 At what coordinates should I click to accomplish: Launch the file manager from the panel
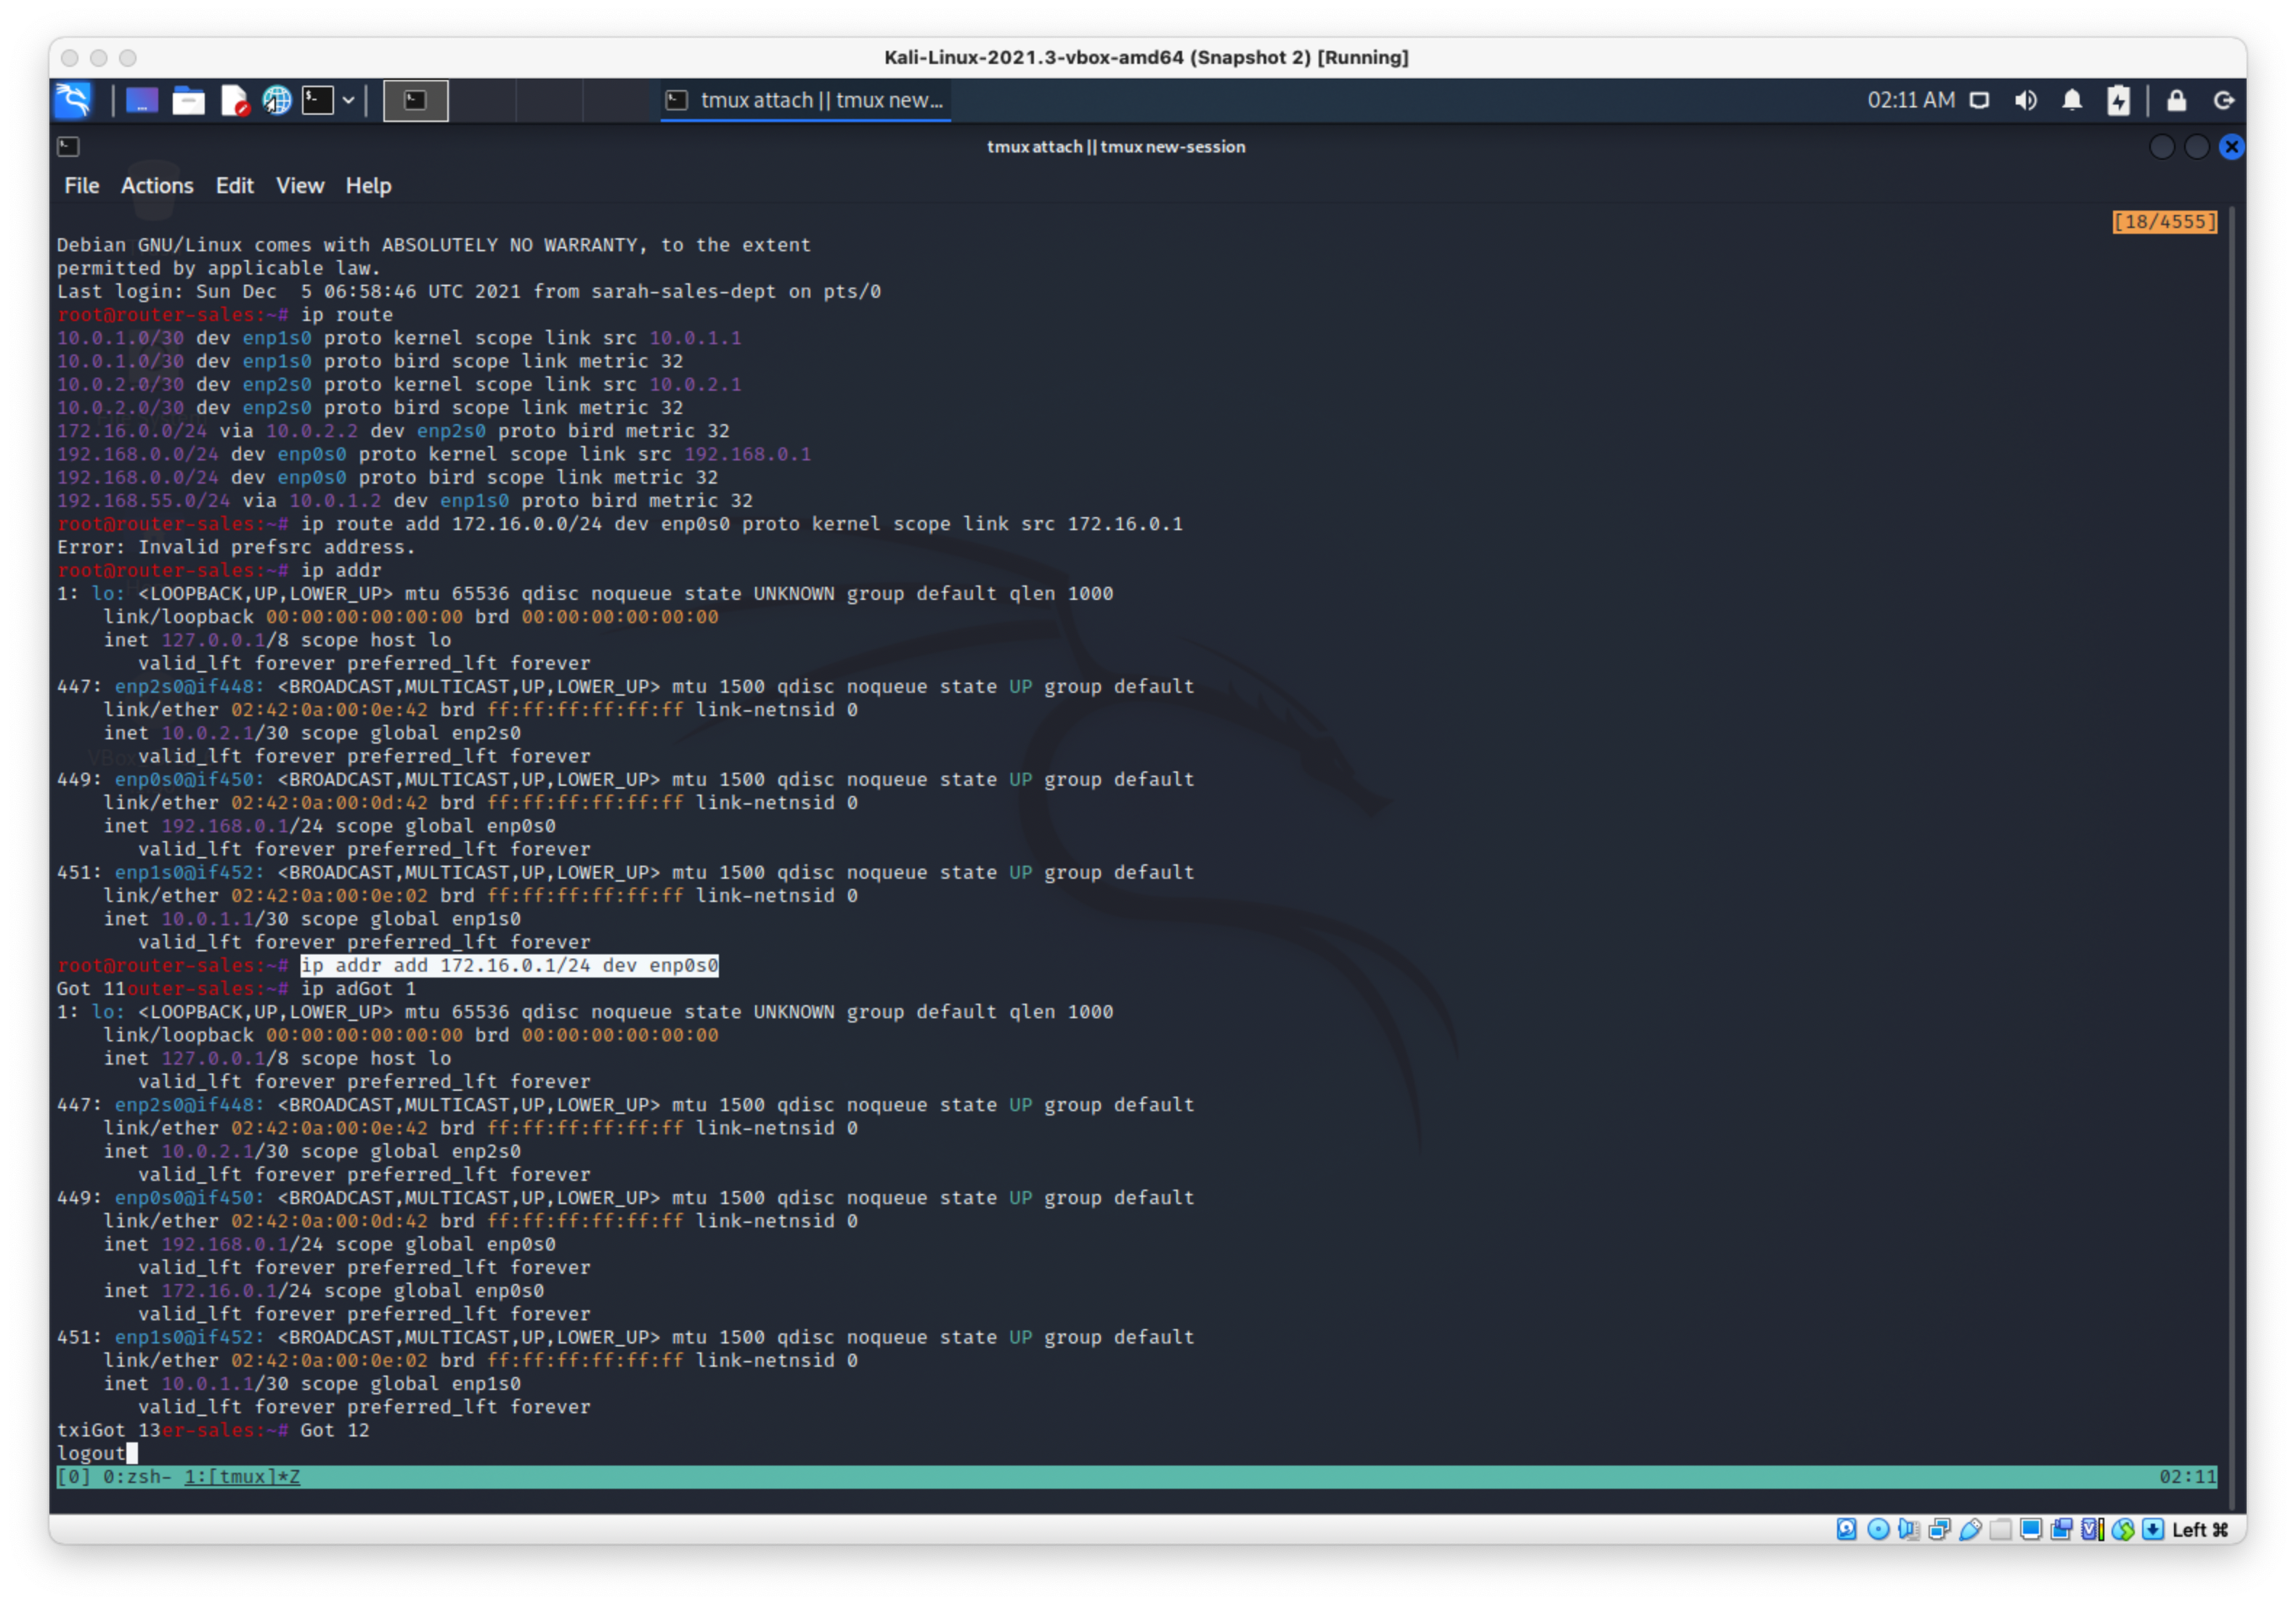click(x=188, y=100)
